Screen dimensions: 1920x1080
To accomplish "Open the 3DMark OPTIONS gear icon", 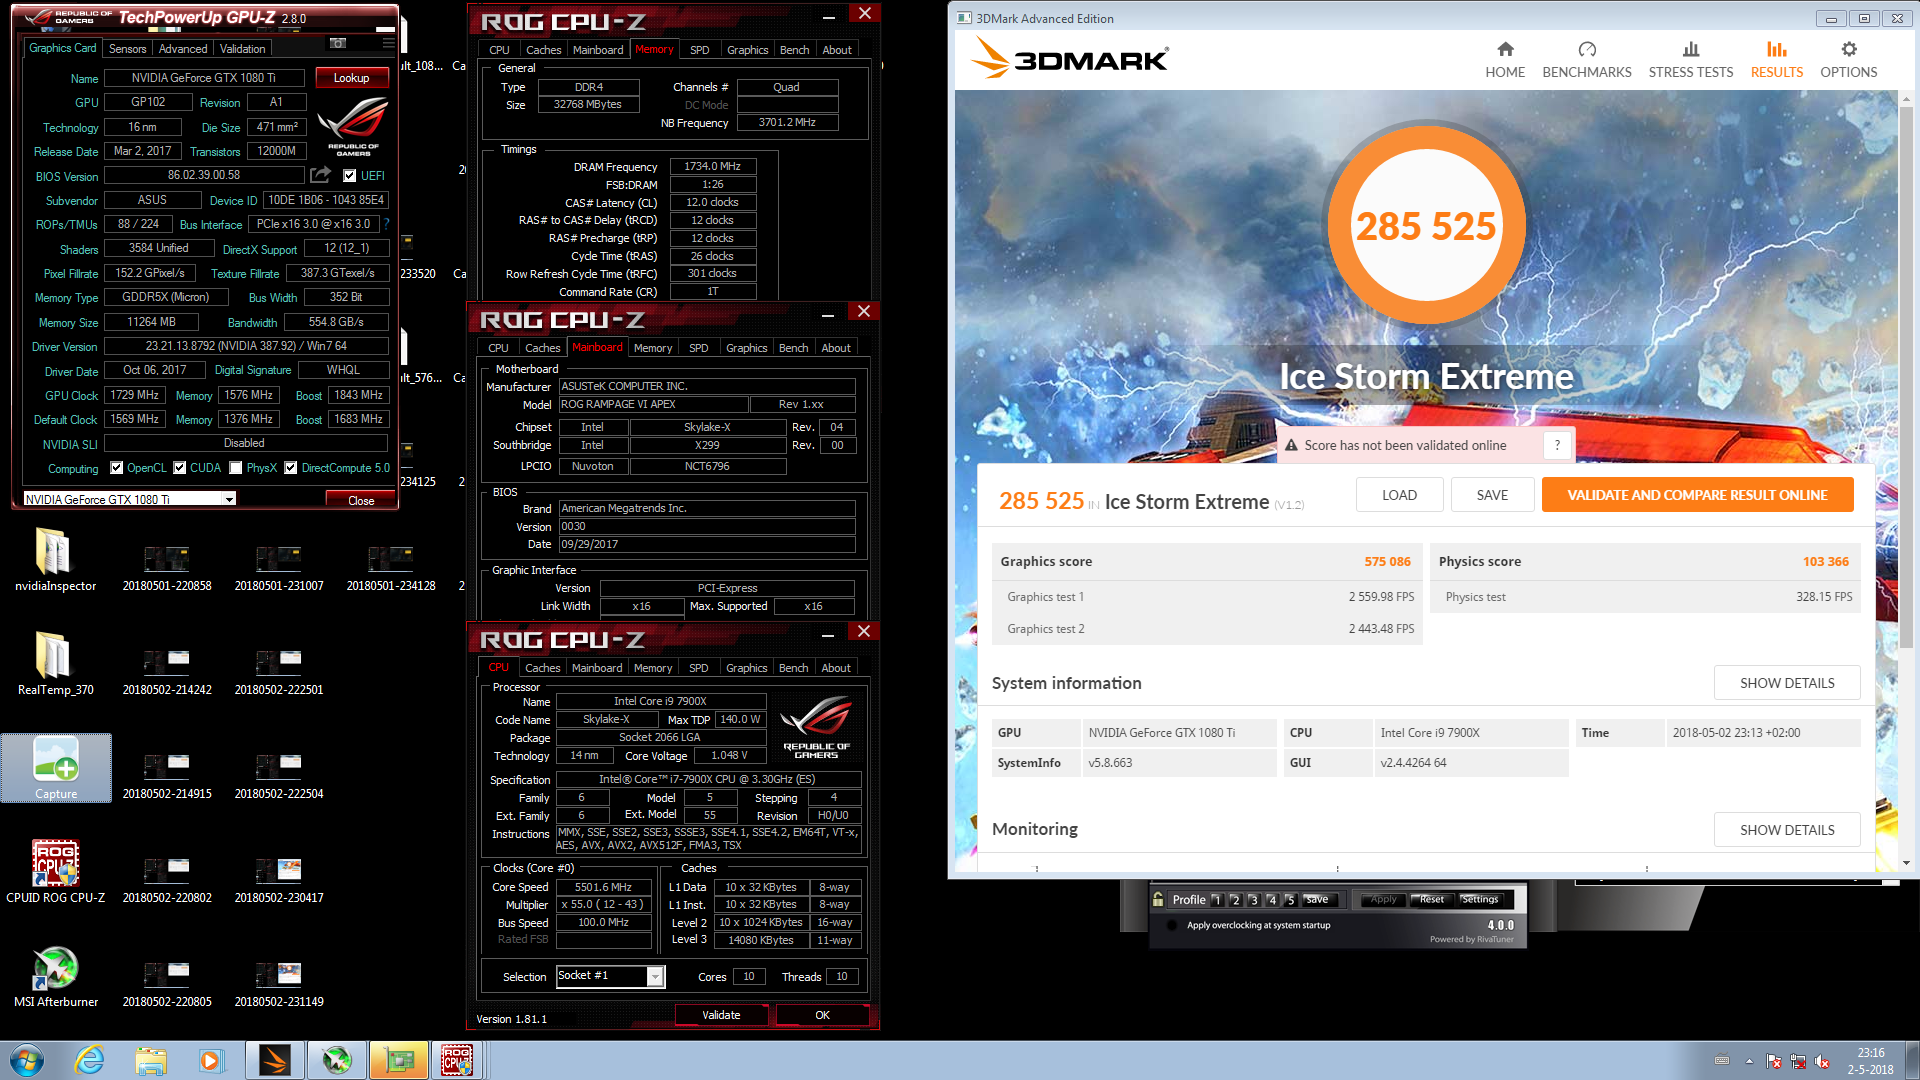I will pyautogui.click(x=1848, y=49).
